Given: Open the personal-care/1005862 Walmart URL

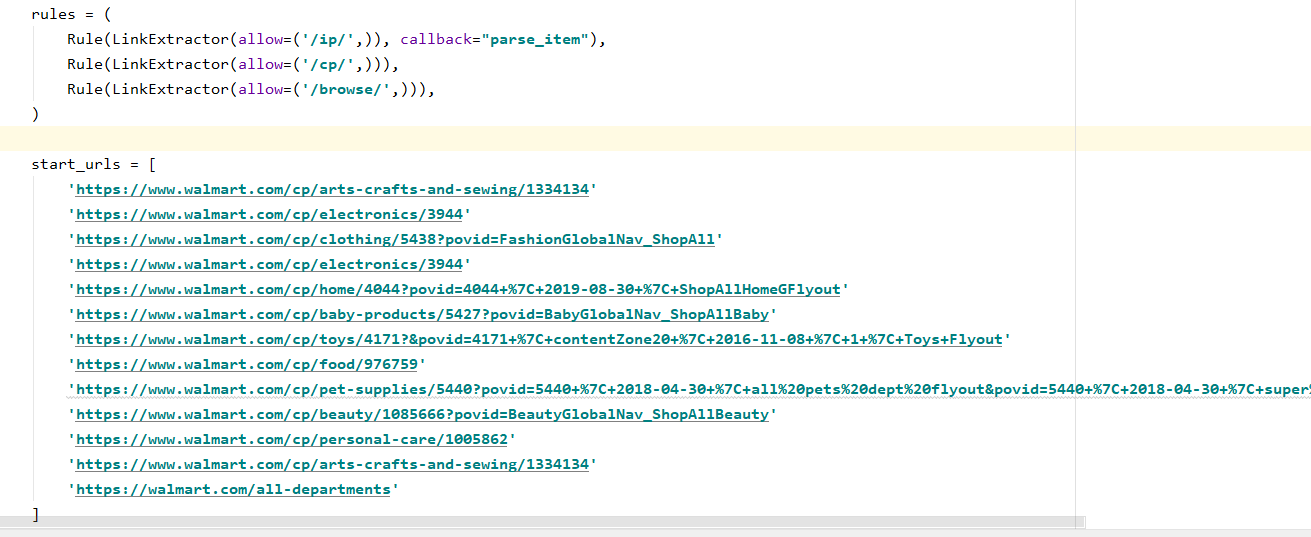Looking at the screenshot, I should [292, 439].
